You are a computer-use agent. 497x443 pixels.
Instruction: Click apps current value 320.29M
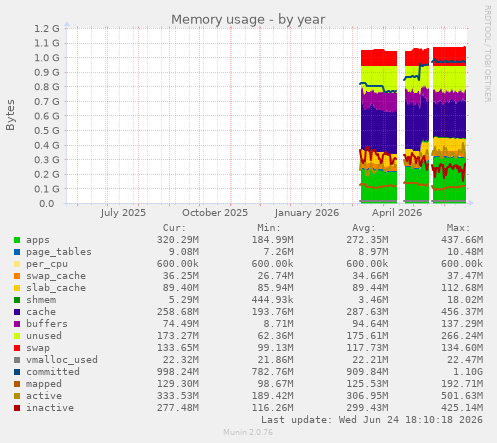178,240
